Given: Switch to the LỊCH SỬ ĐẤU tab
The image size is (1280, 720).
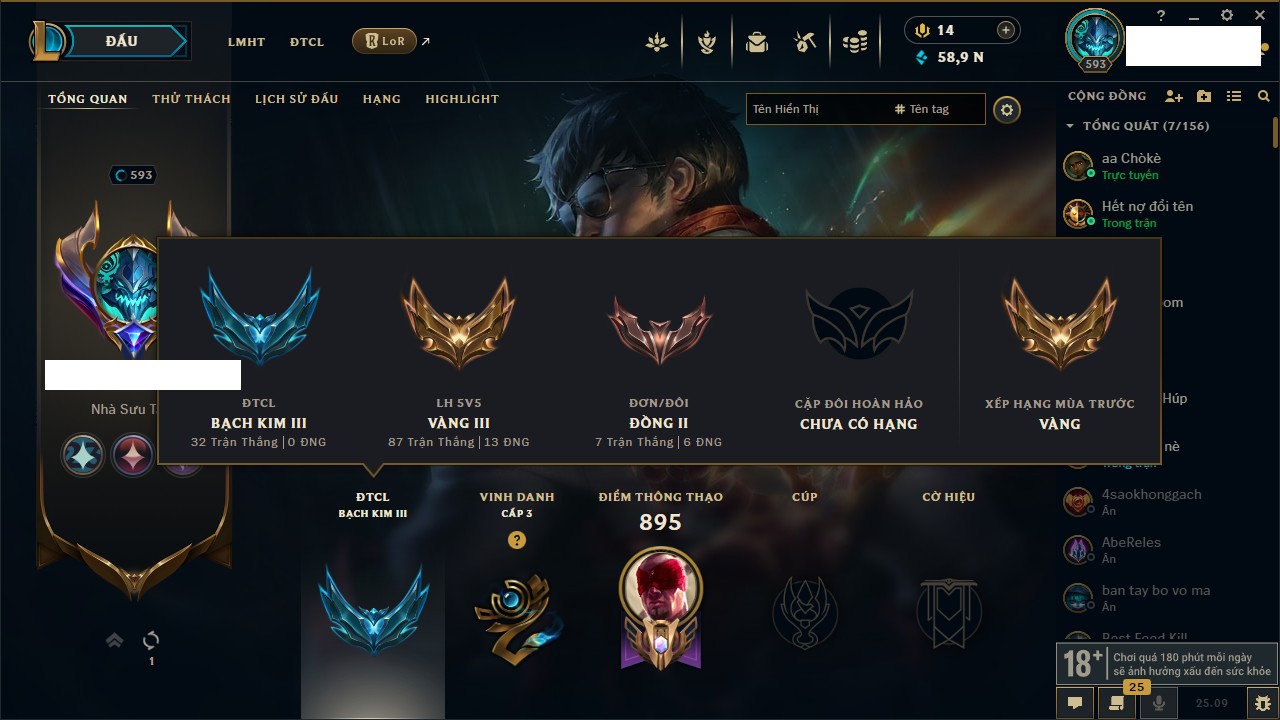Looking at the screenshot, I should click(296, 99).
